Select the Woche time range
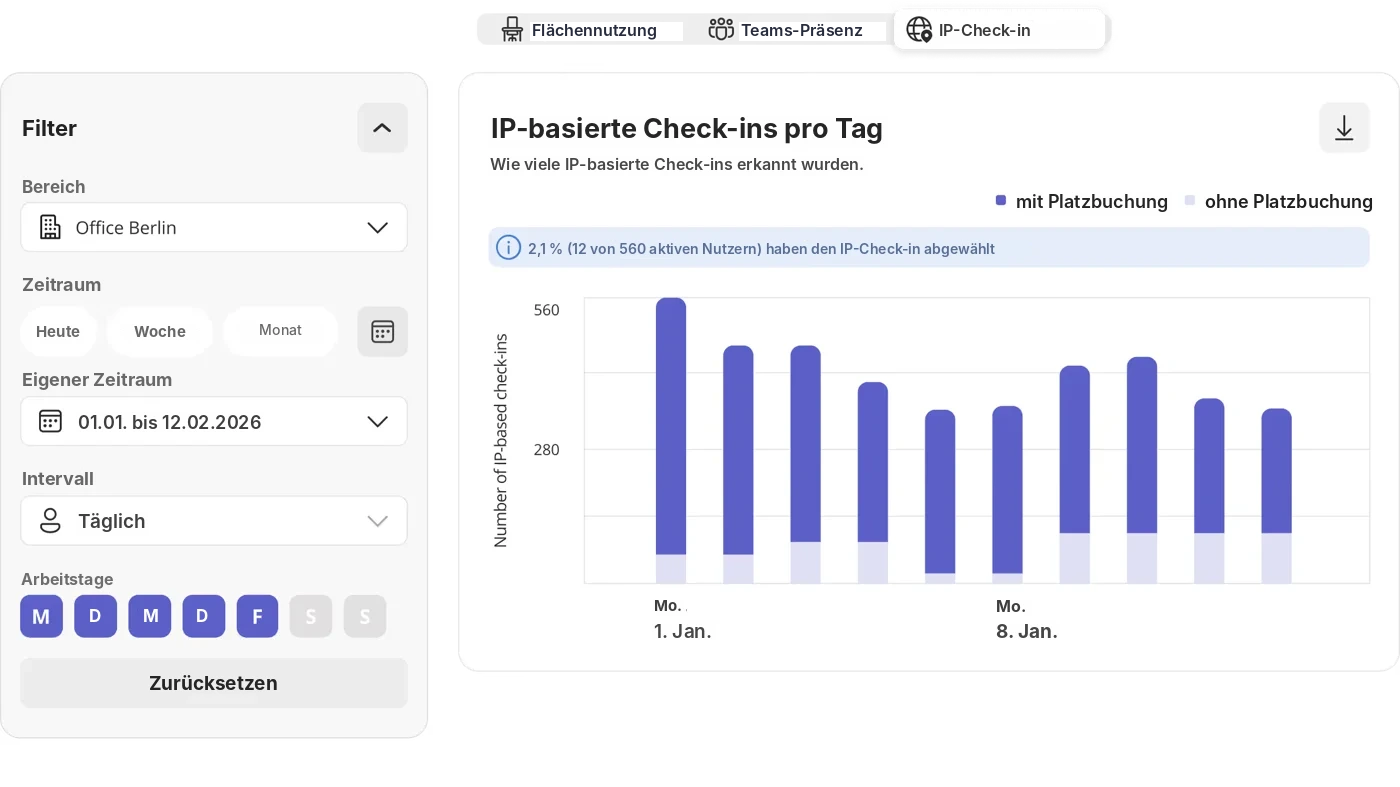 coord(160,332)
